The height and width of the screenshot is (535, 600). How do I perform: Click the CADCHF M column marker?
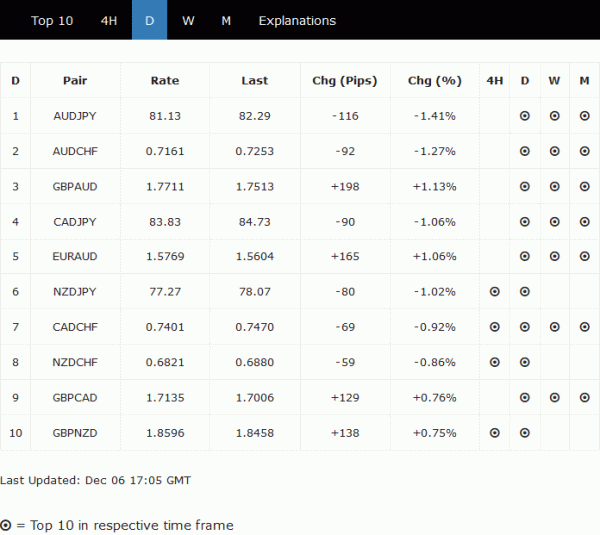click(x=584, y=327)
